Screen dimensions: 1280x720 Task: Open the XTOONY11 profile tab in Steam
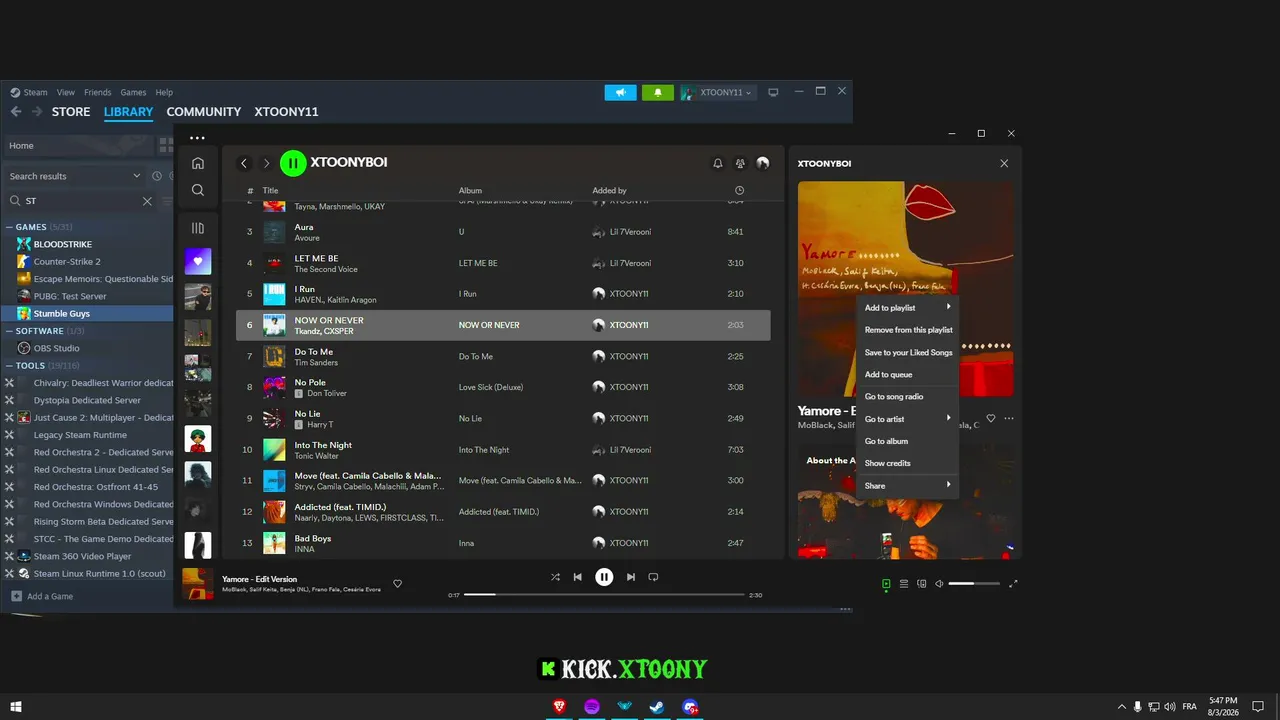[x=286, y=112]
